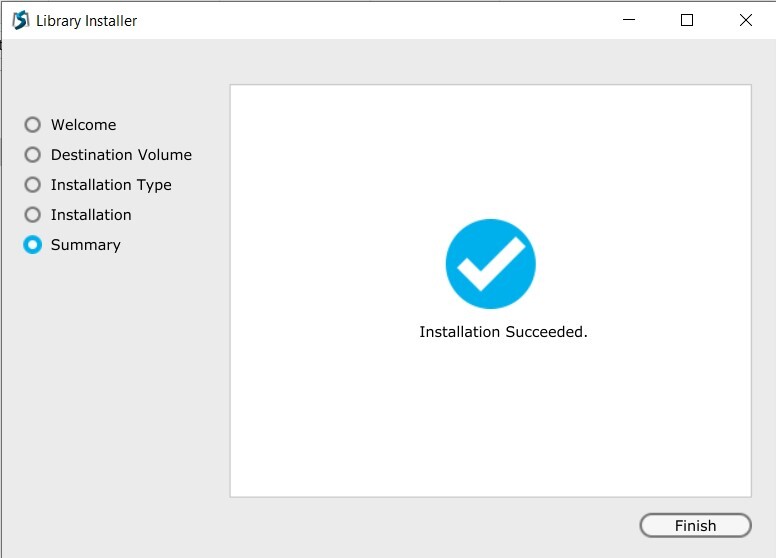This screenshot has width=776, height=558.
Task: Click the Installation step label
Action: click(x=91, y=215)
